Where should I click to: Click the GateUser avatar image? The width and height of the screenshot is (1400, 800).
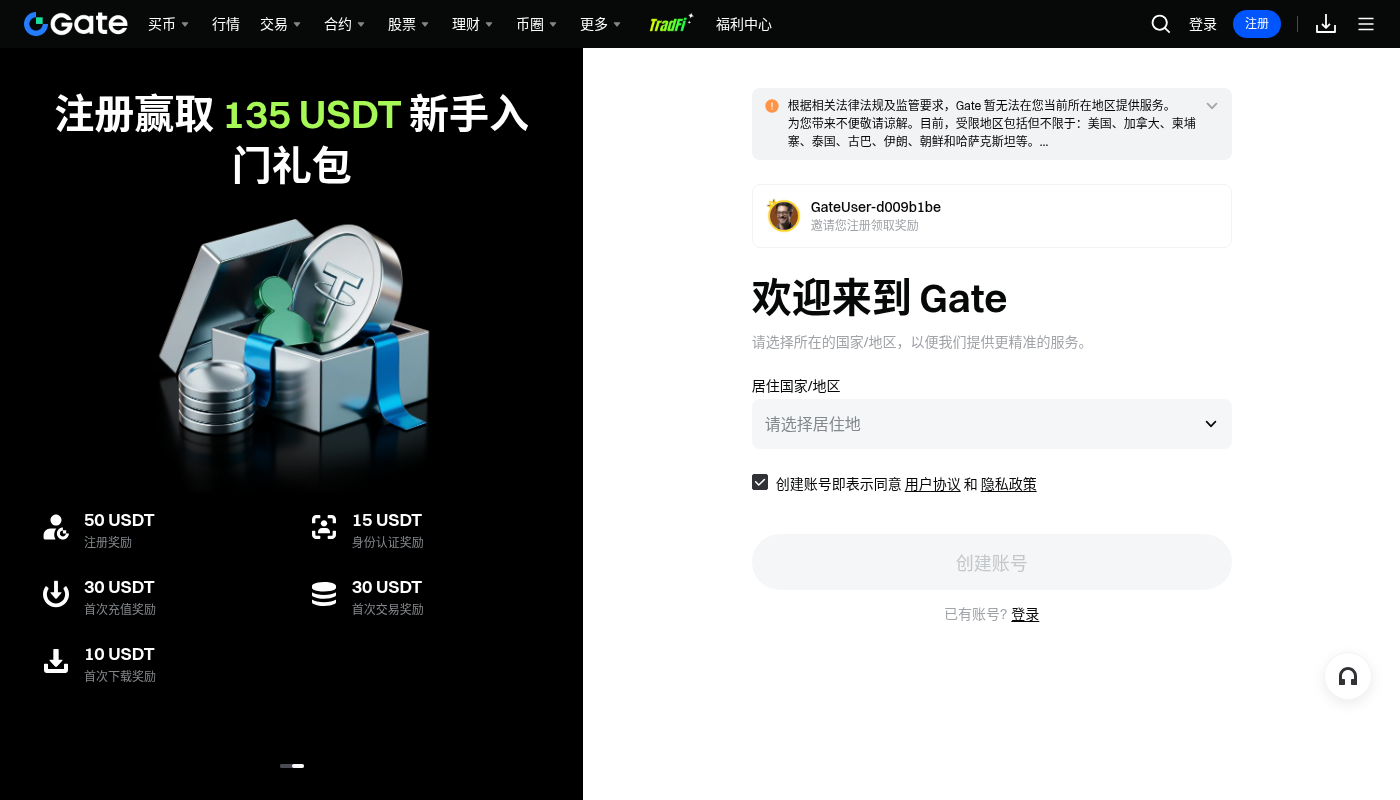(x=784, y=215)
